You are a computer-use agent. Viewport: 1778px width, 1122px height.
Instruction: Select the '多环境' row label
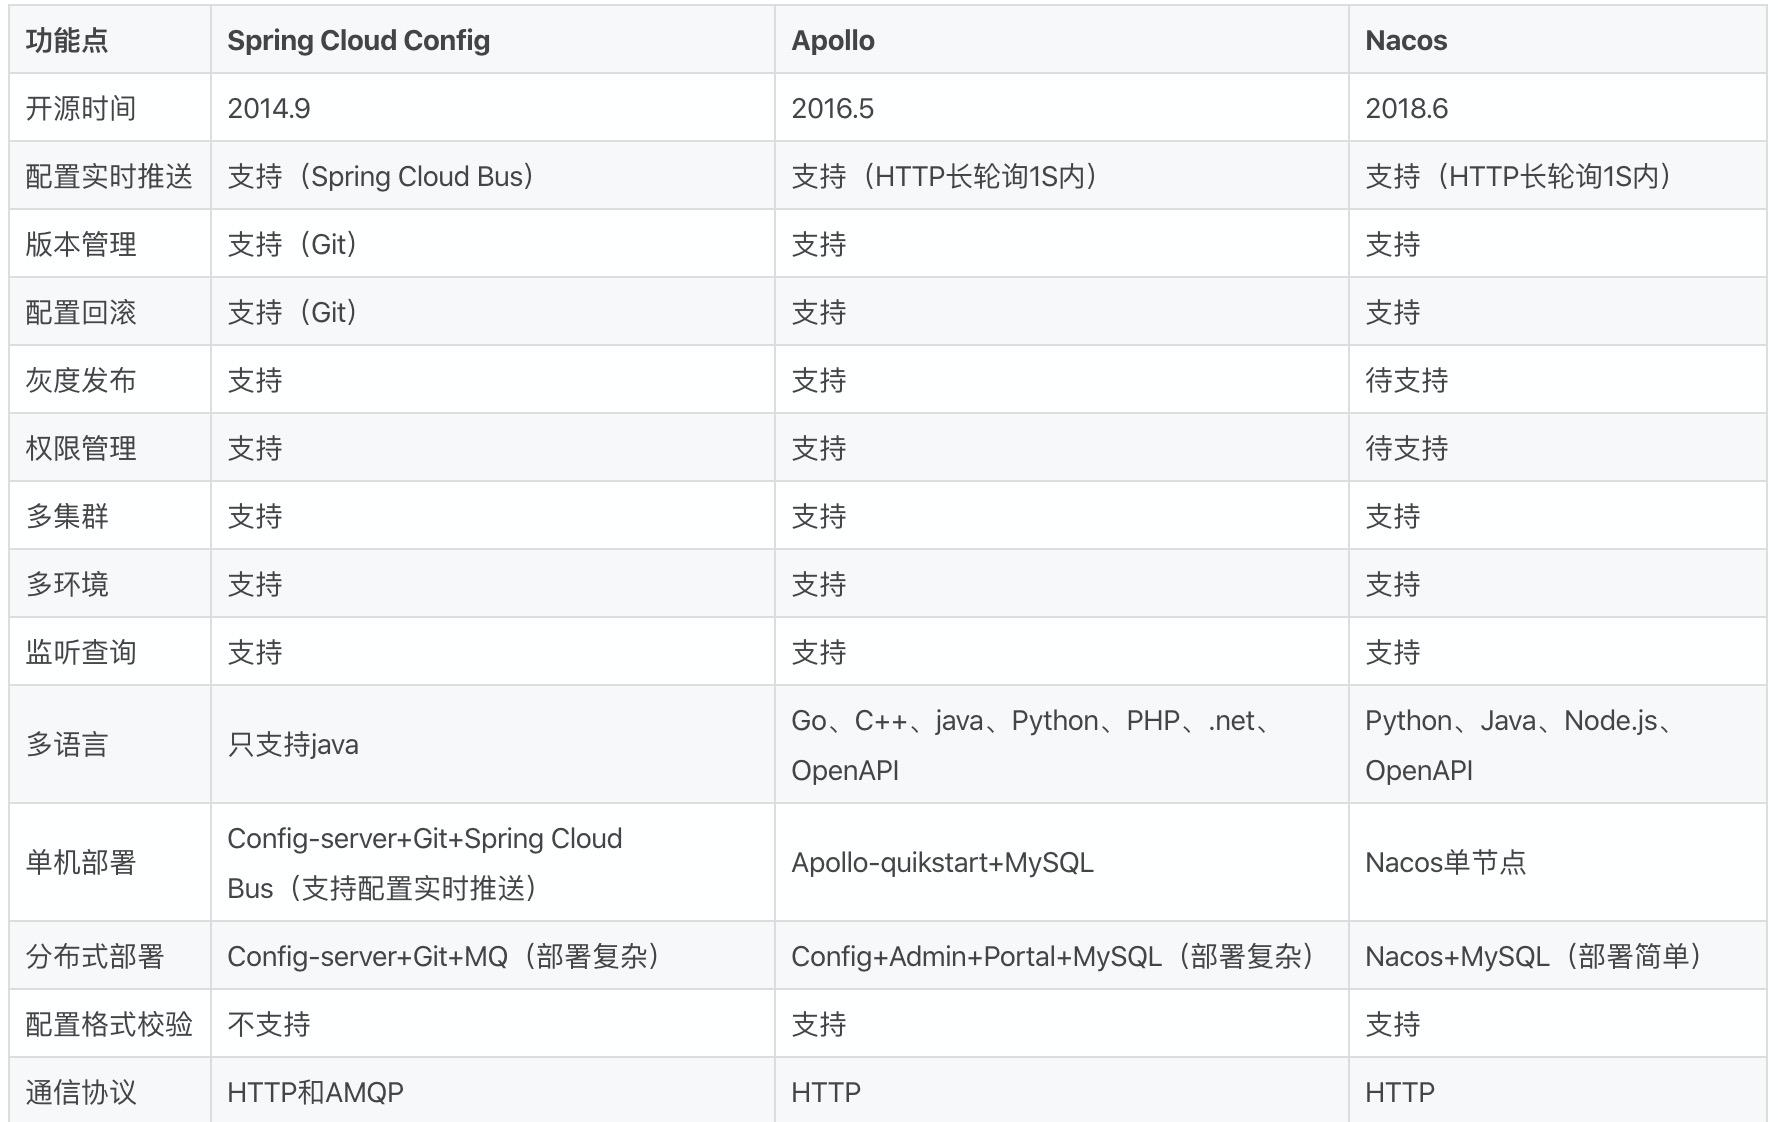pyautogui.click(x=110, y=584)
